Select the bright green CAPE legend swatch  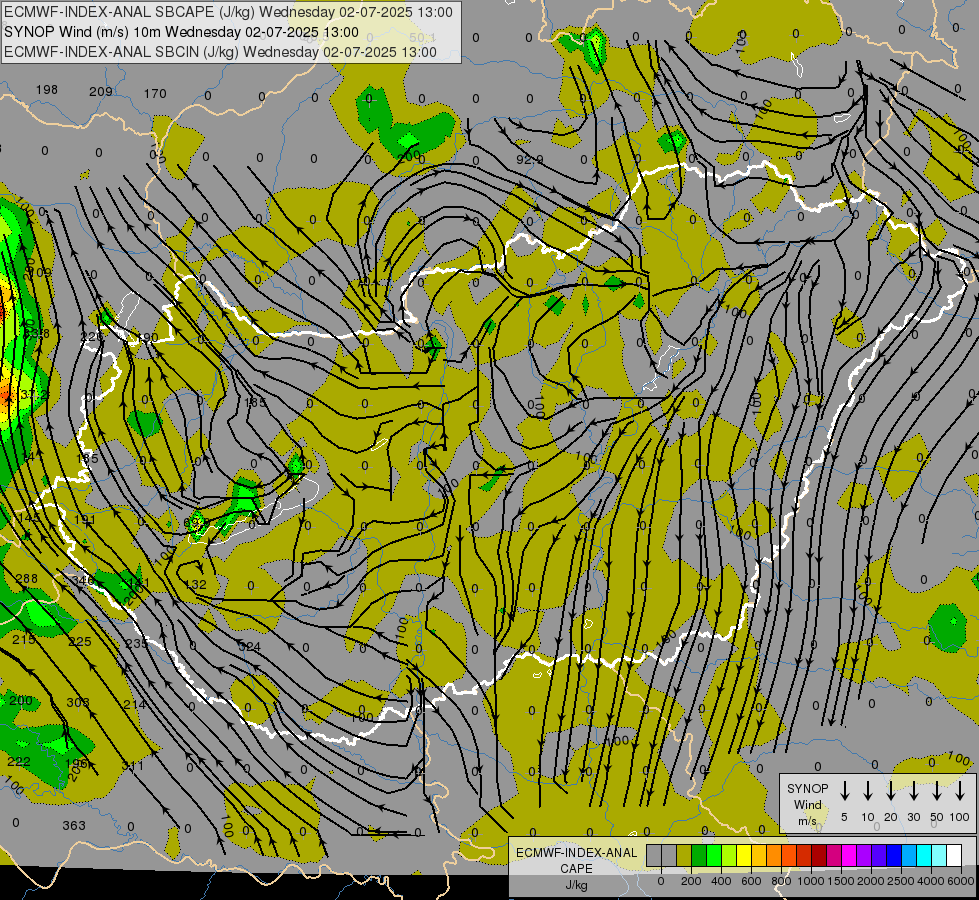[714, 856]
